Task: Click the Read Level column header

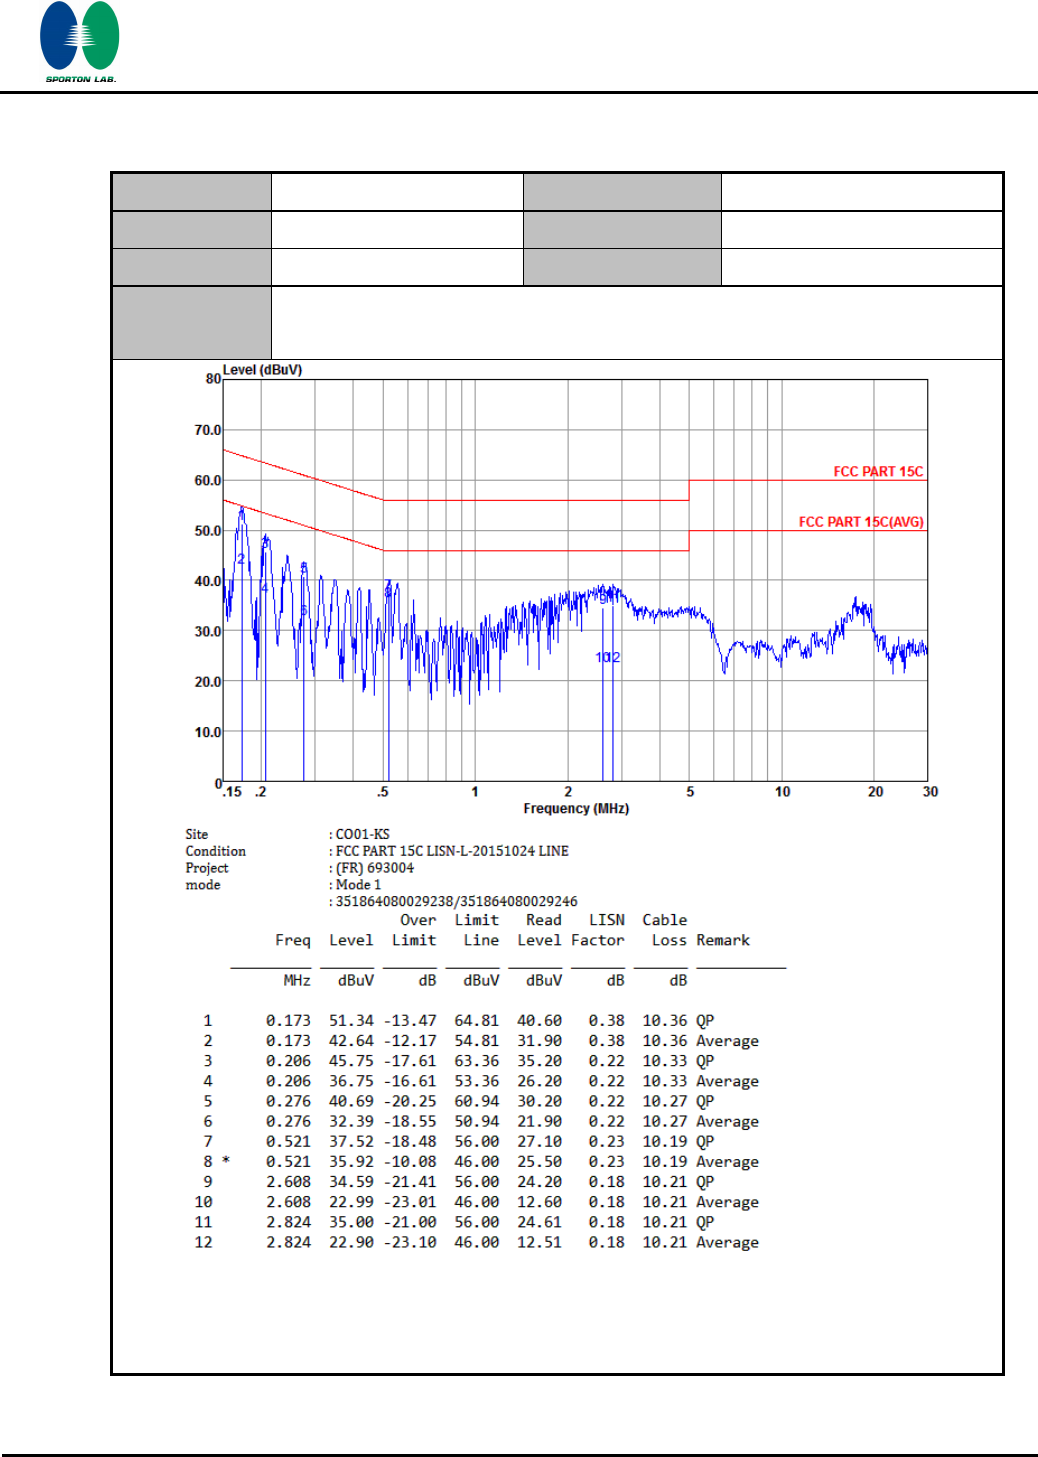Action: 539,930
